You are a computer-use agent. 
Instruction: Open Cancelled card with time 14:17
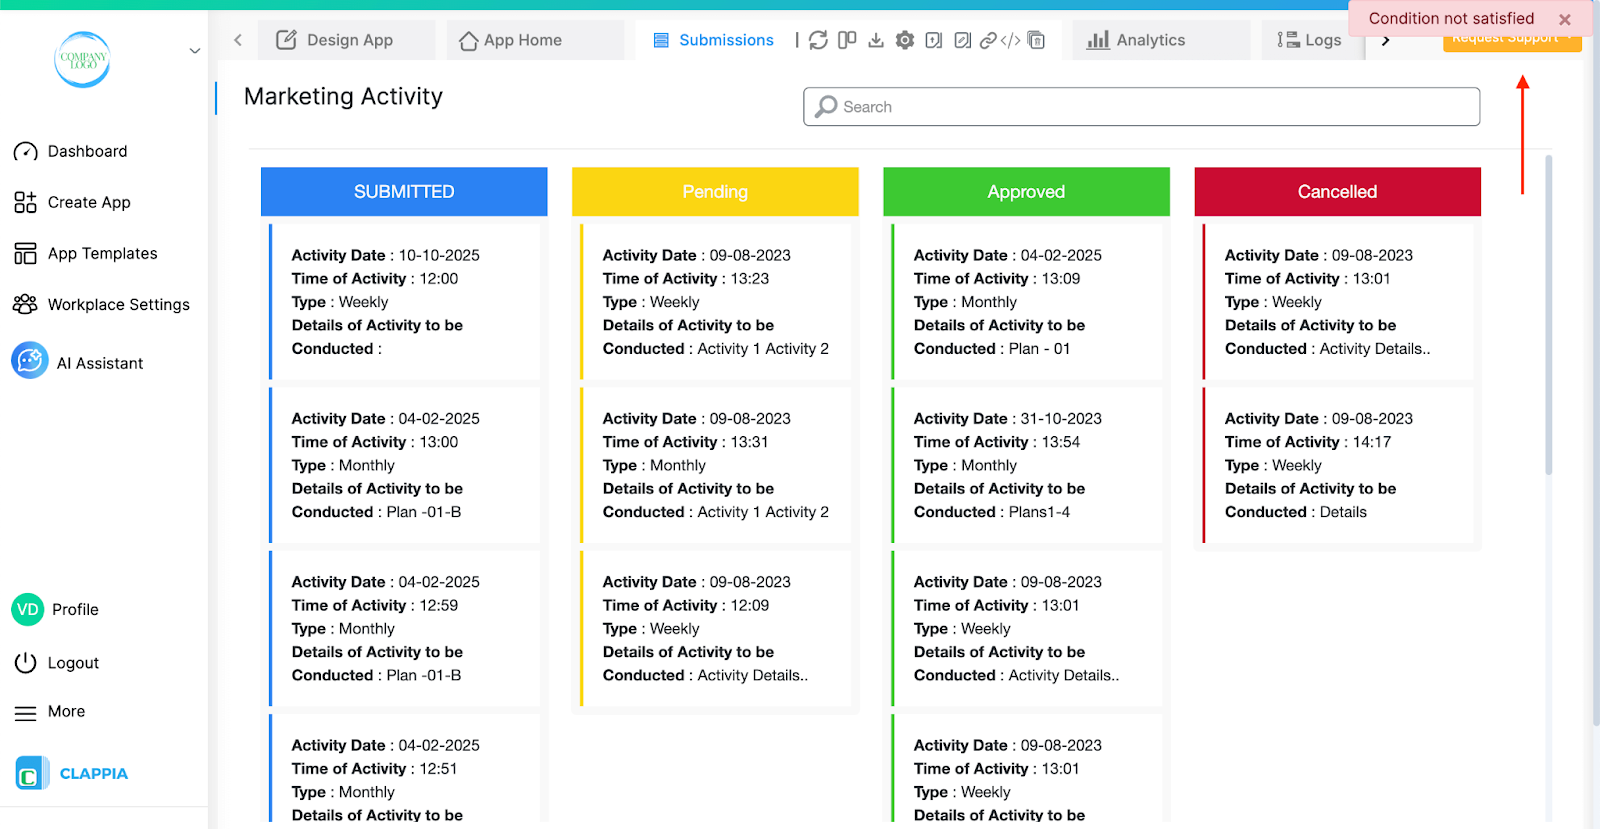(1337, 465)
